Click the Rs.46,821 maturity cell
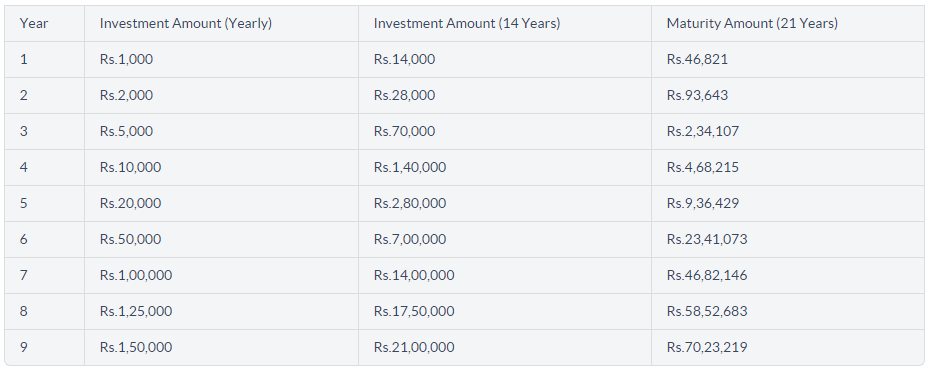 pyautogui.click(x=697, y=60)
